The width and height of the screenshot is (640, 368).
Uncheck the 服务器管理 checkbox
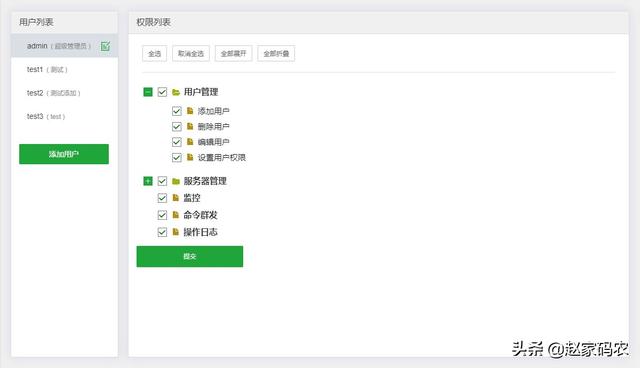pyautogui.click(x=162, y=181)
